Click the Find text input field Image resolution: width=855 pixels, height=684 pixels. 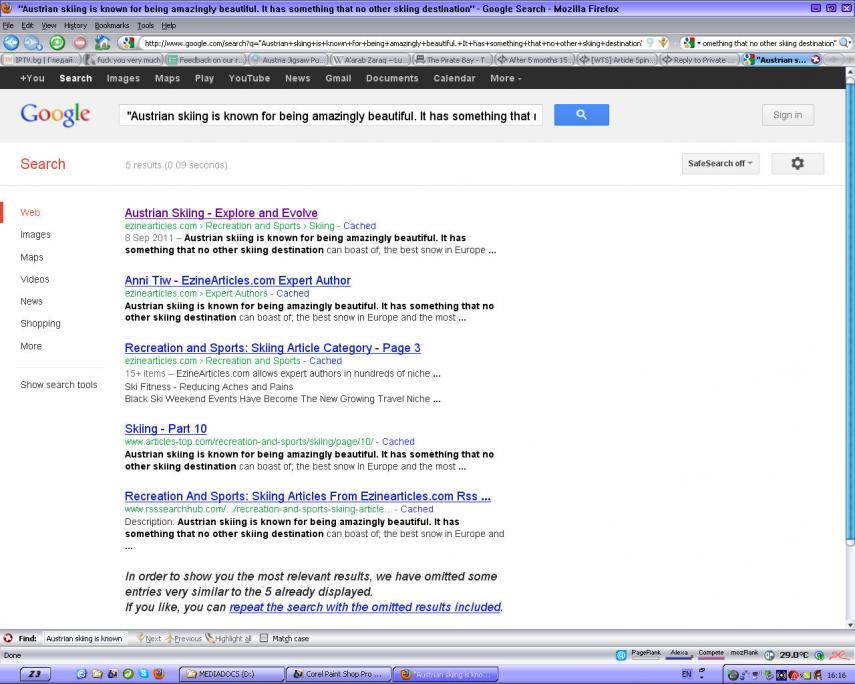point(84,638)
